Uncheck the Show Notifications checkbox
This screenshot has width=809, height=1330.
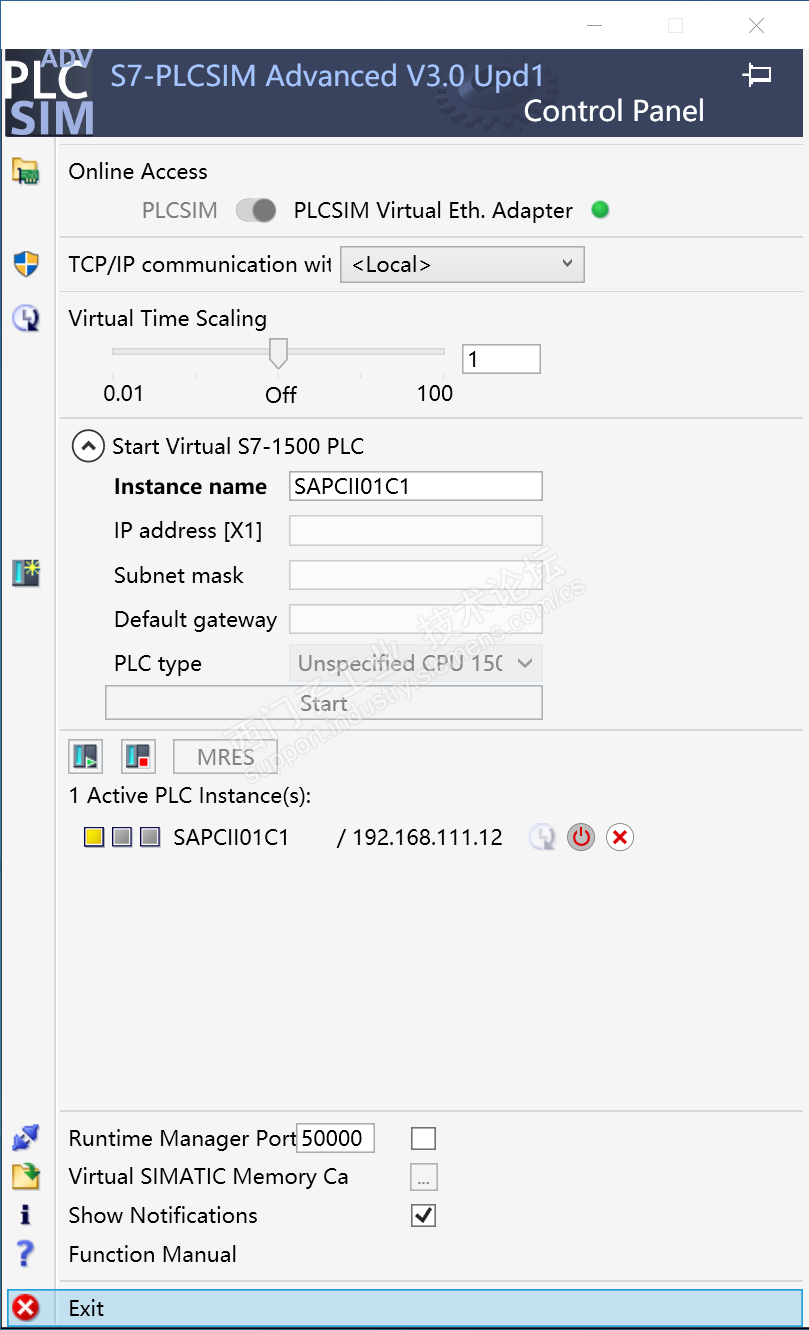pyautogui.click(x=424, y=1215)
